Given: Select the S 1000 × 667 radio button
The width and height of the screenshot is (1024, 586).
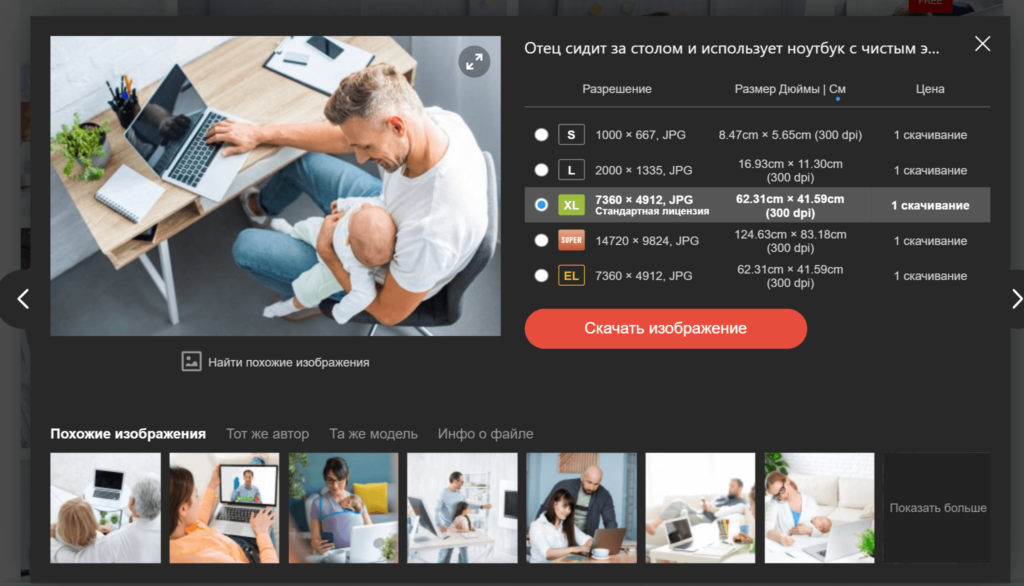Looking at the screenshot, I should pos(541,135).
